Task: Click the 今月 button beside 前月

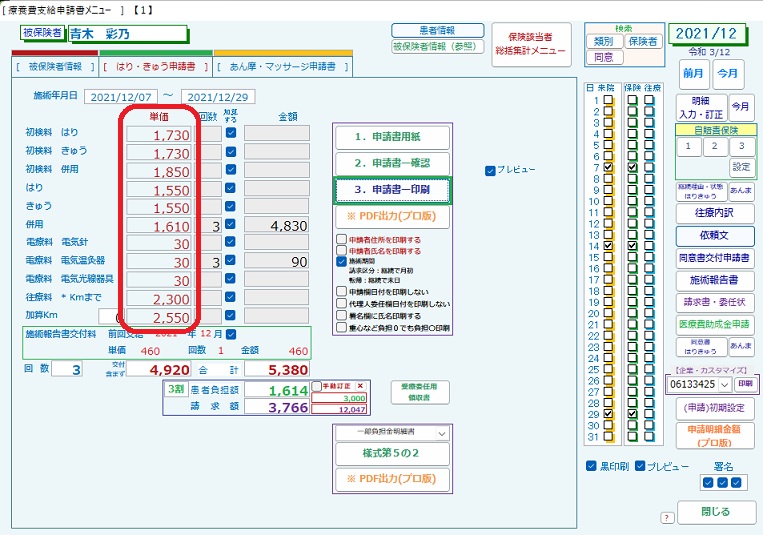Action: coord(728,74)
